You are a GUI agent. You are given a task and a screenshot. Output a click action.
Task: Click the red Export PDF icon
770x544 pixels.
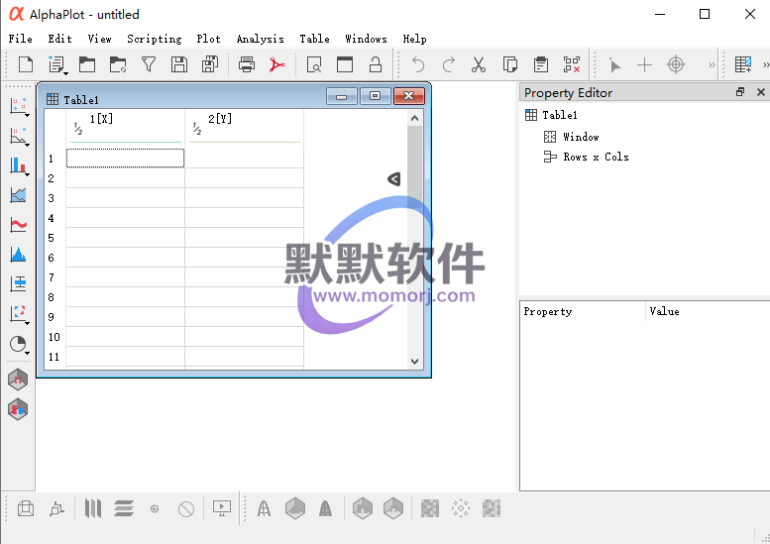coord(277,65)
